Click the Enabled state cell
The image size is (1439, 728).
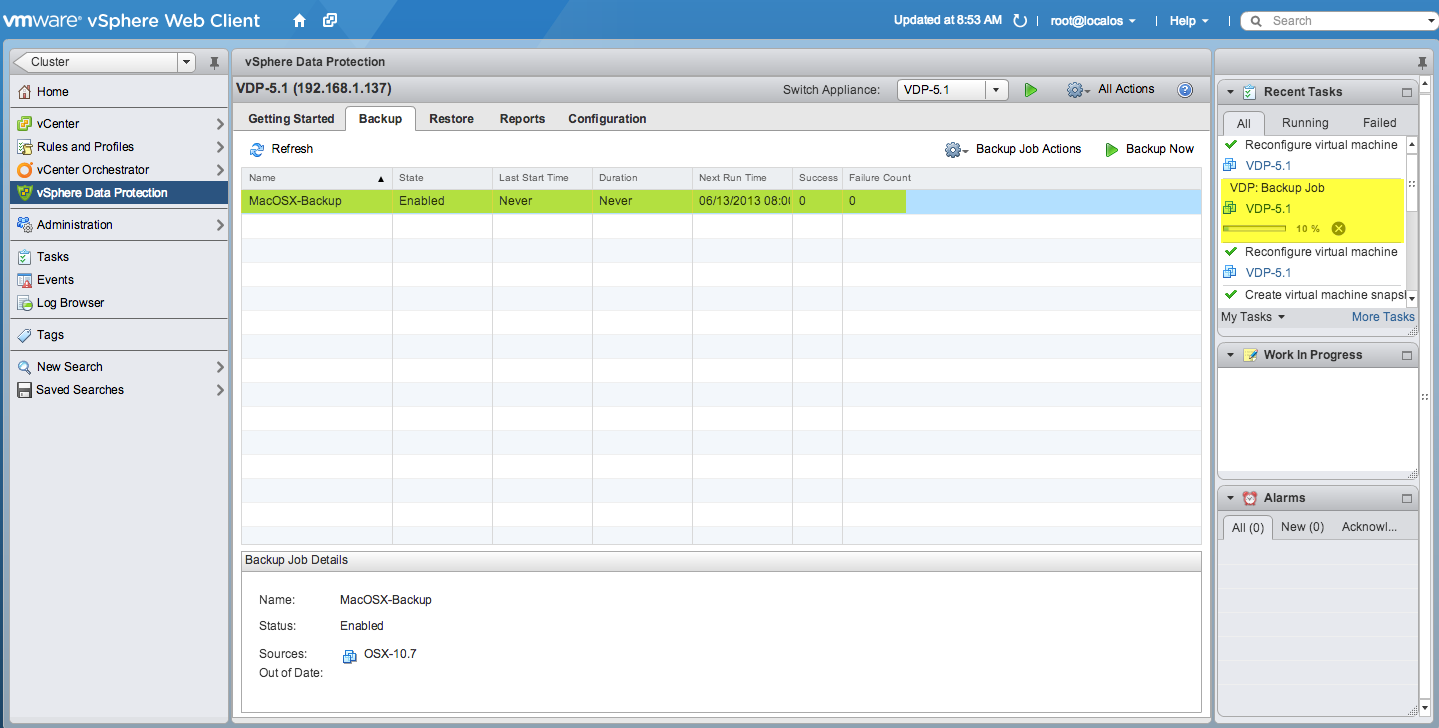[442, 201]
